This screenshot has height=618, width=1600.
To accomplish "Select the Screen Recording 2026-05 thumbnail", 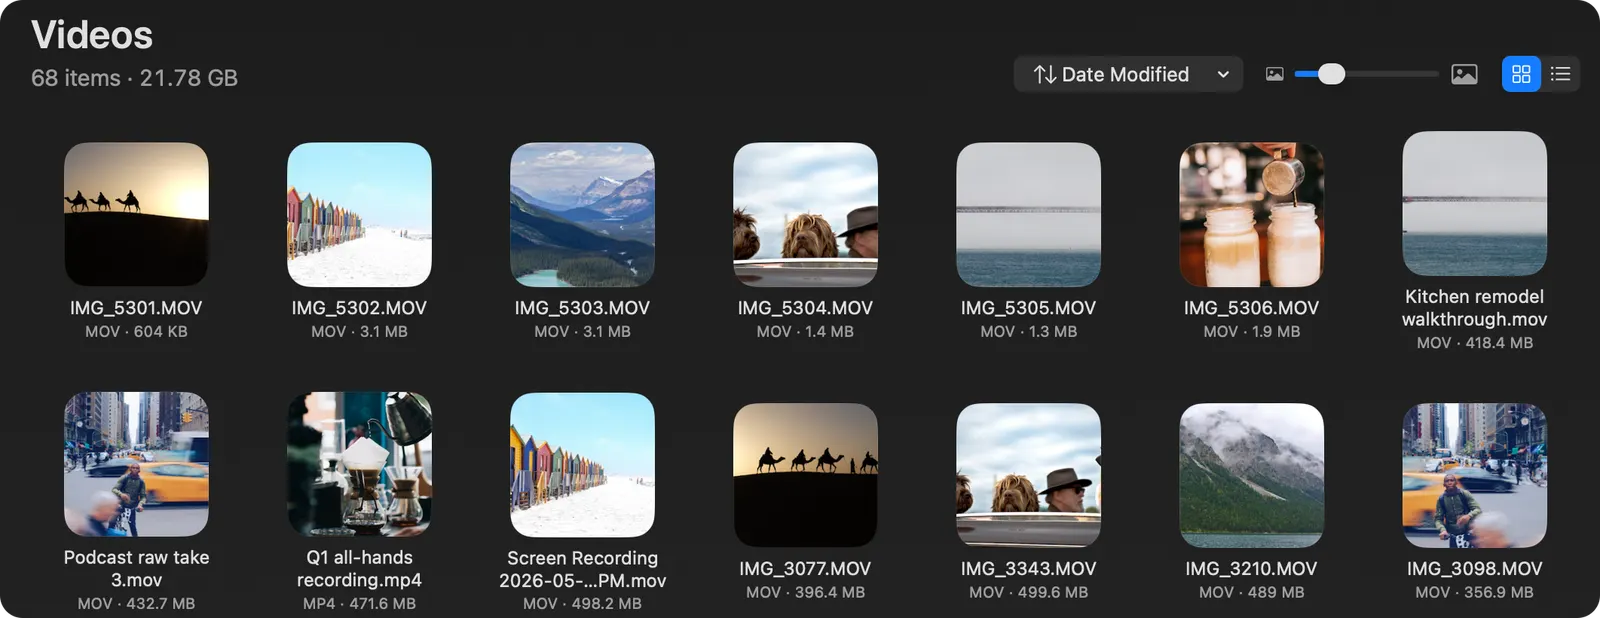I will (582, 464).
